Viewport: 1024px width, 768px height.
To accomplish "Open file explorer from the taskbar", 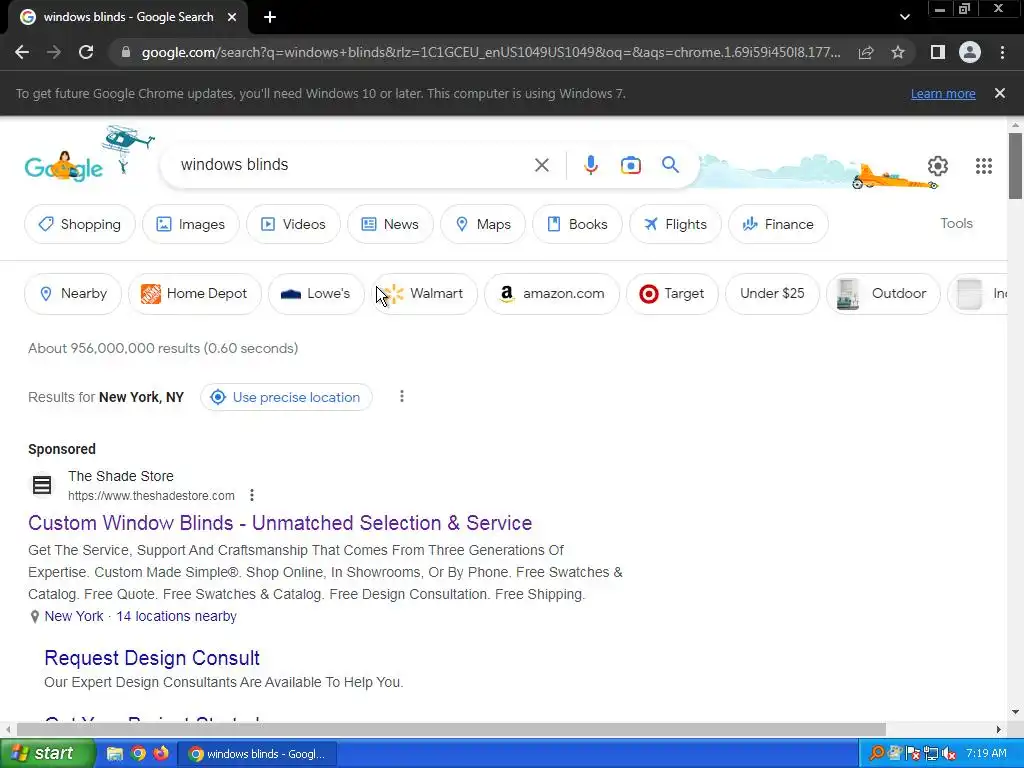I will point(114,754).
